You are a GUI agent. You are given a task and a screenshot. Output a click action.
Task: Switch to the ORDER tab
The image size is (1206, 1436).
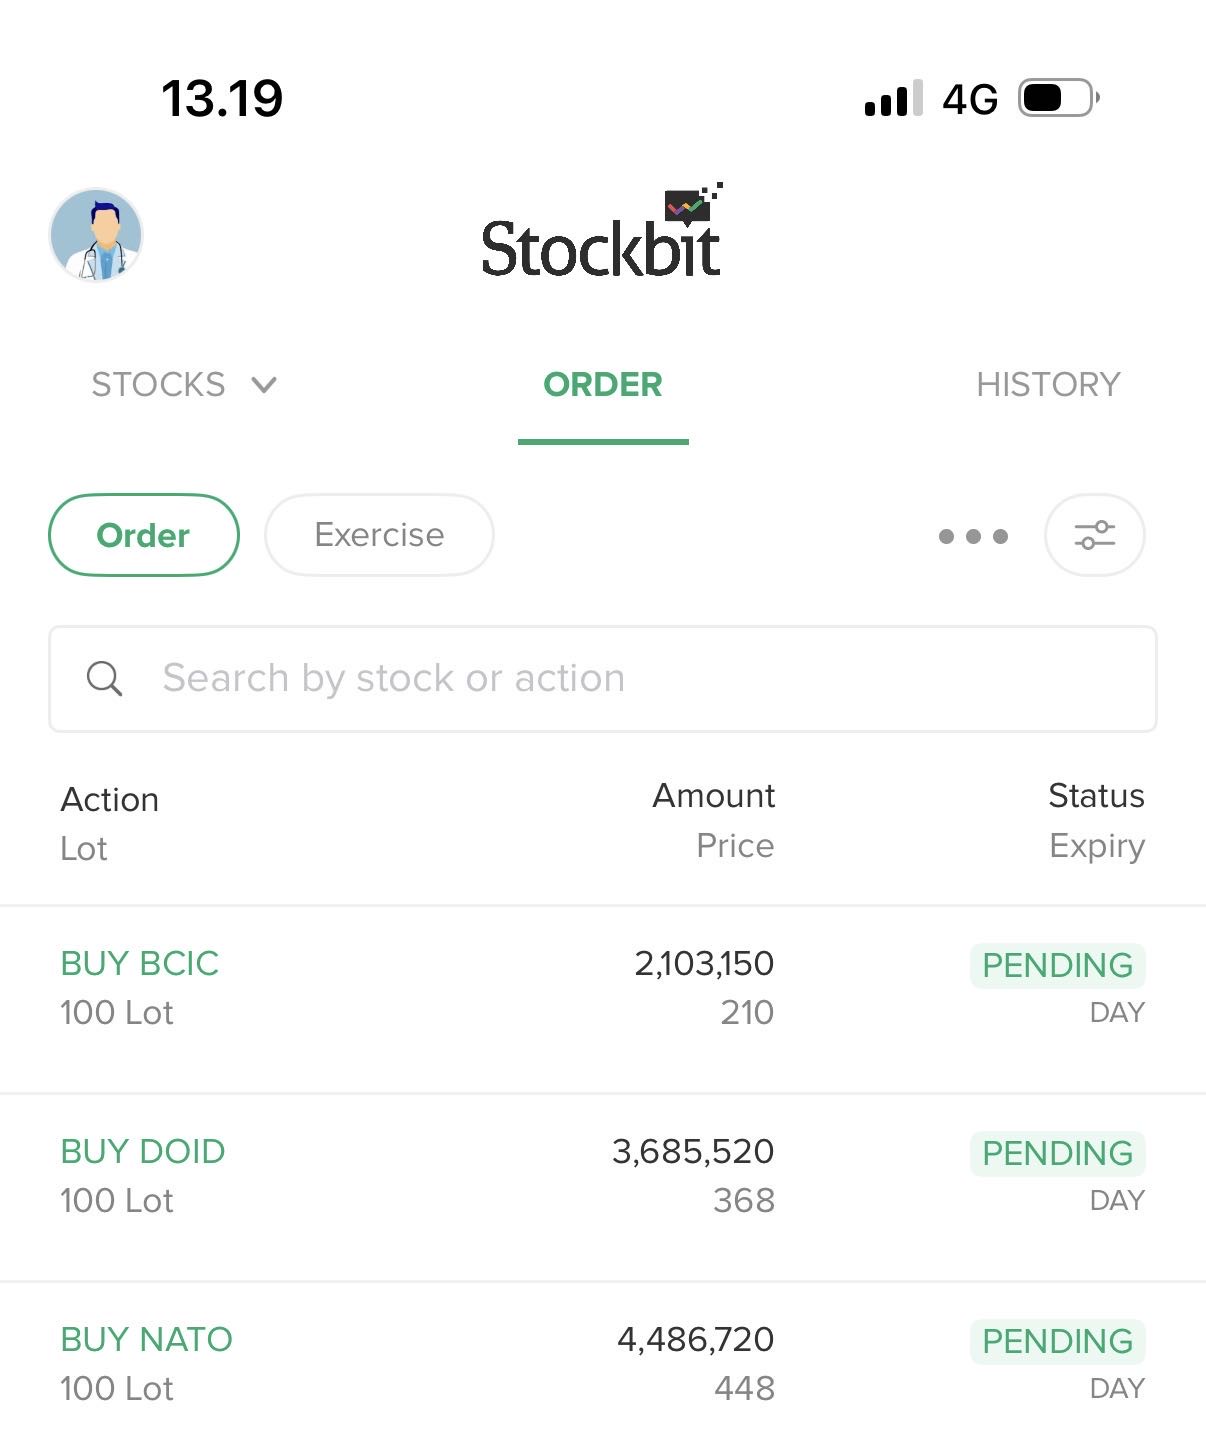(x=602, y=385)
